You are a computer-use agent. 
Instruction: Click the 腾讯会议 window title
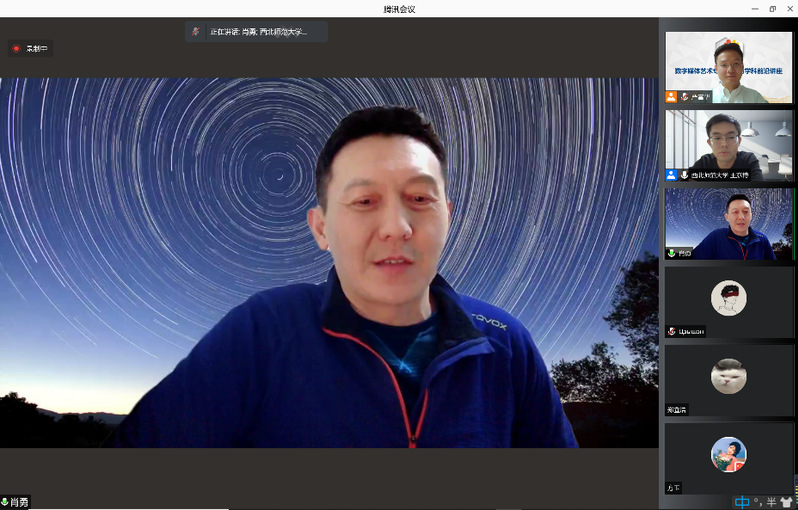(399, 9)
